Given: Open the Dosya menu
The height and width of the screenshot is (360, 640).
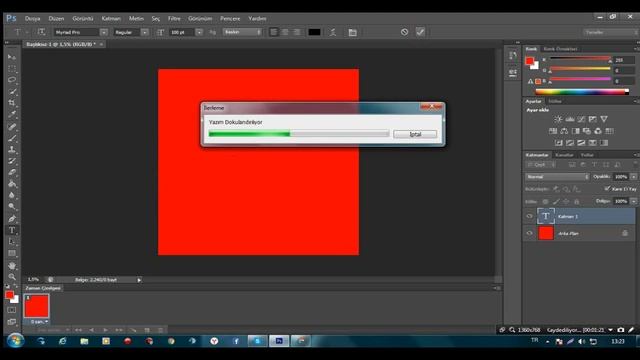Looking at the screenshot, I should [32, 18].
